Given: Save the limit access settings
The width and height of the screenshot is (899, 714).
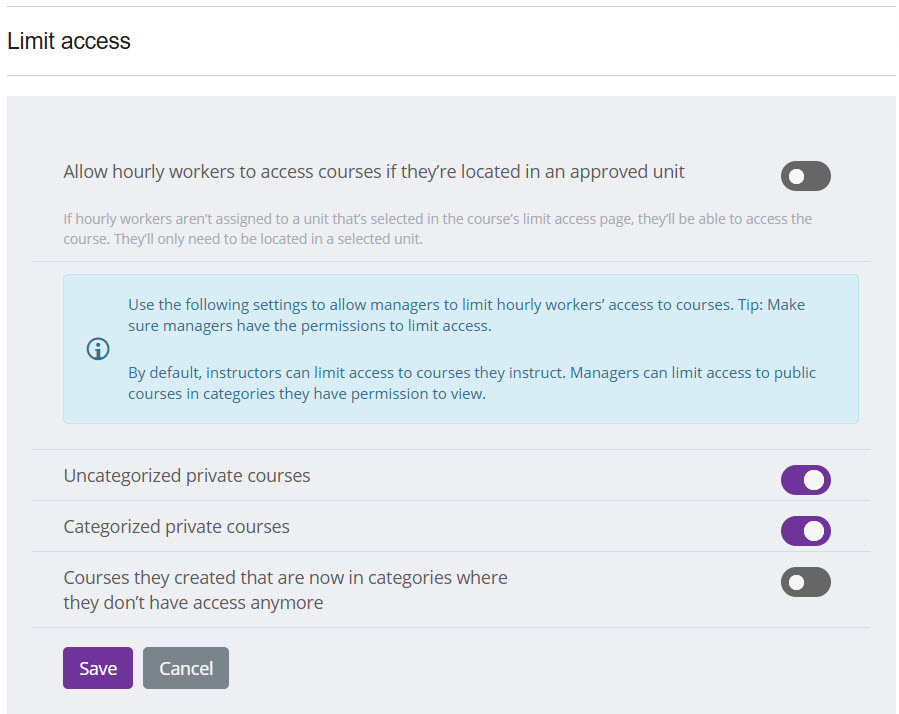Looking at the screenshot, I should (98, 668).
